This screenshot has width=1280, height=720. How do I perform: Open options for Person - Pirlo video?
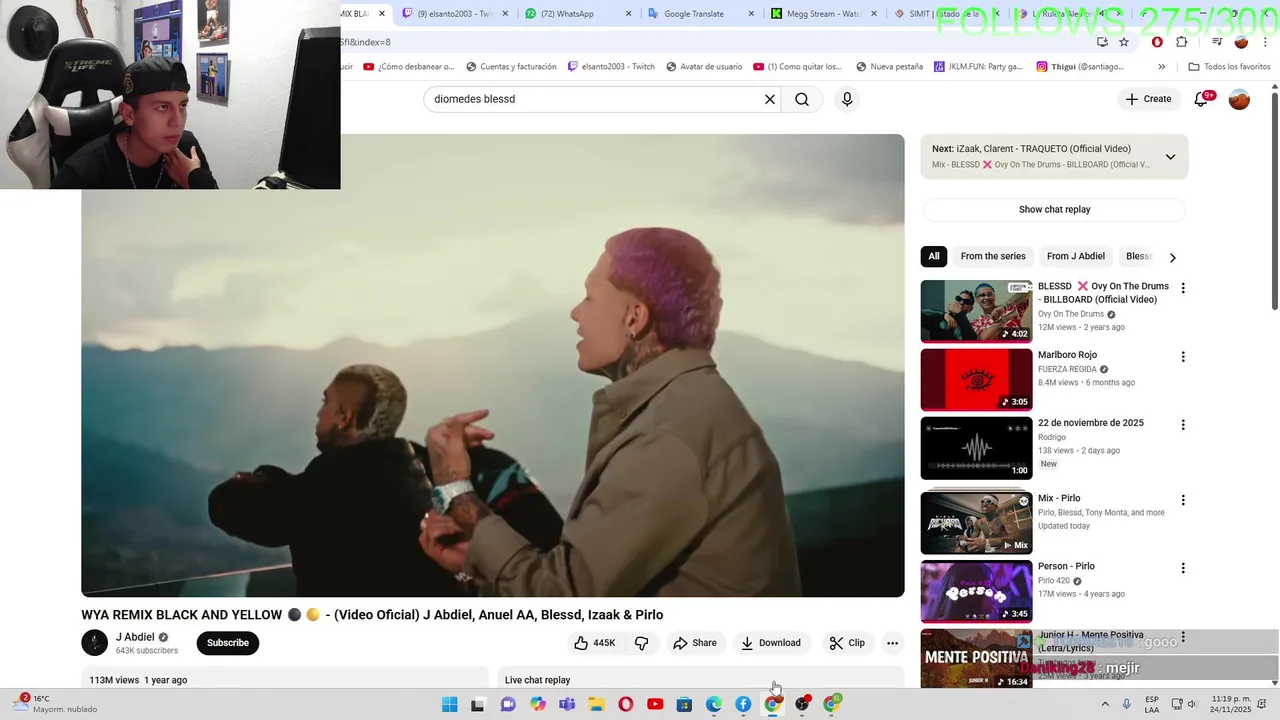pos(1183,568)
